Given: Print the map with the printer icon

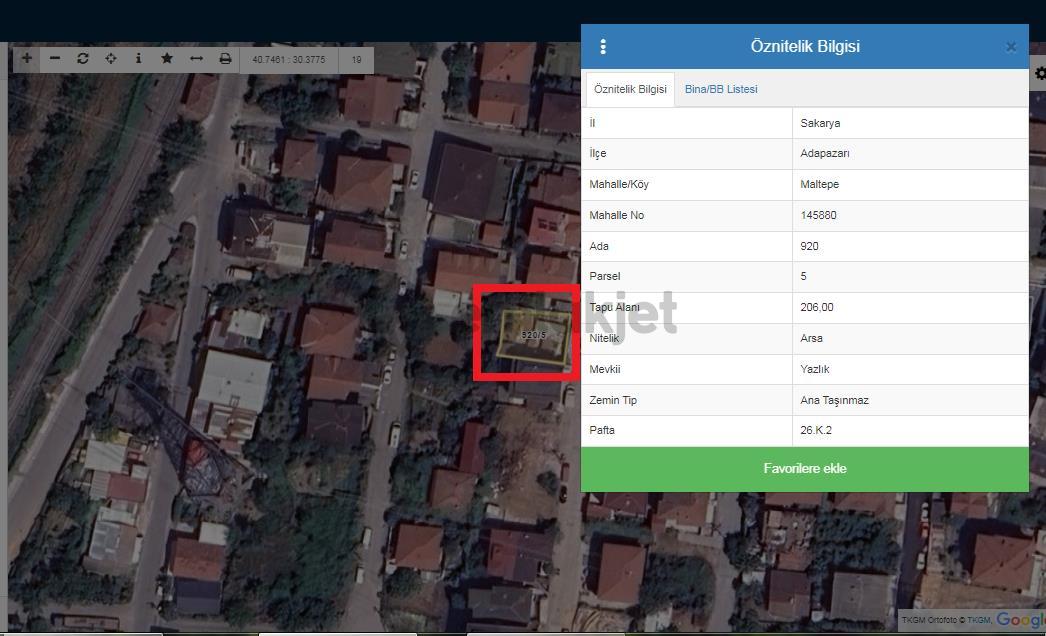Looking at the screenshot, I should coord(225,59).
